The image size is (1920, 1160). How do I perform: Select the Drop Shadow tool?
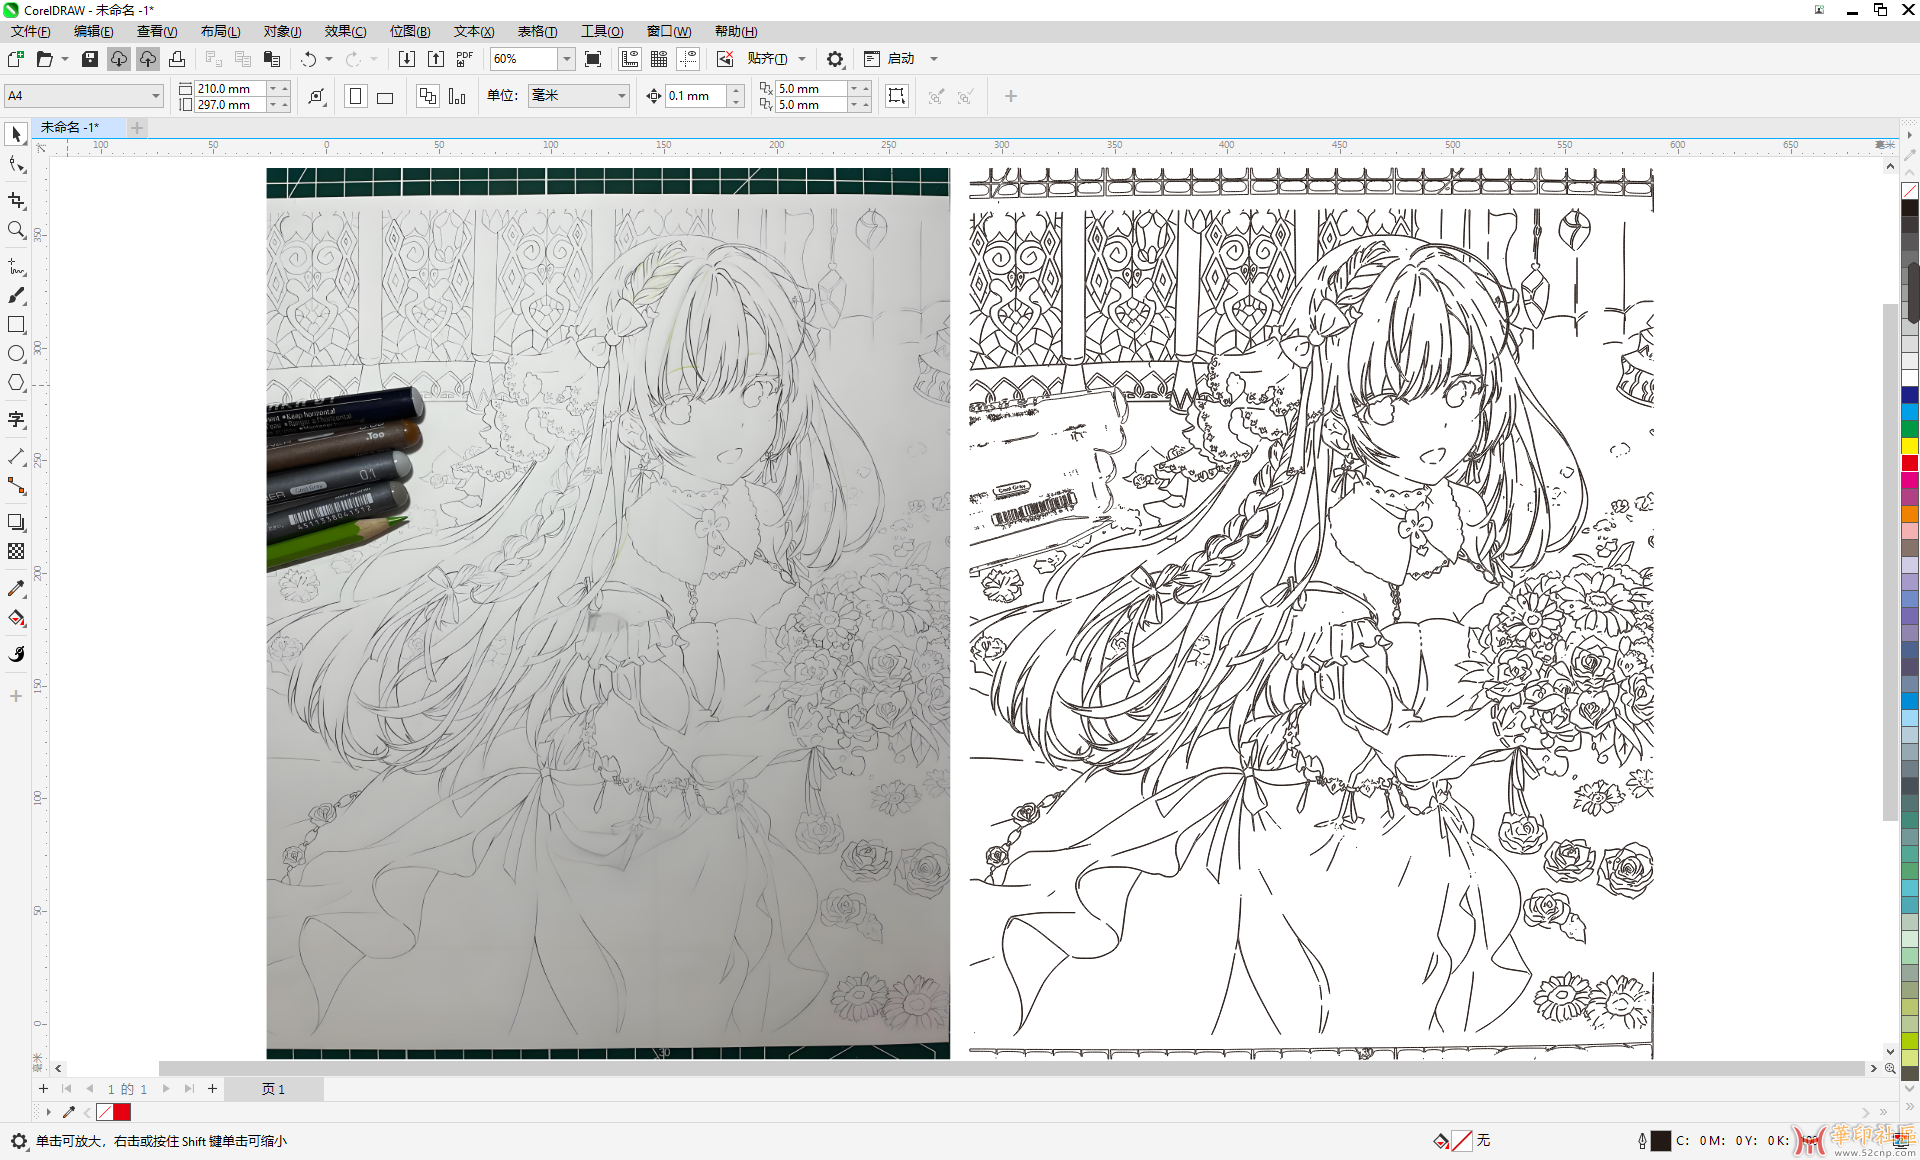(16, 522)
